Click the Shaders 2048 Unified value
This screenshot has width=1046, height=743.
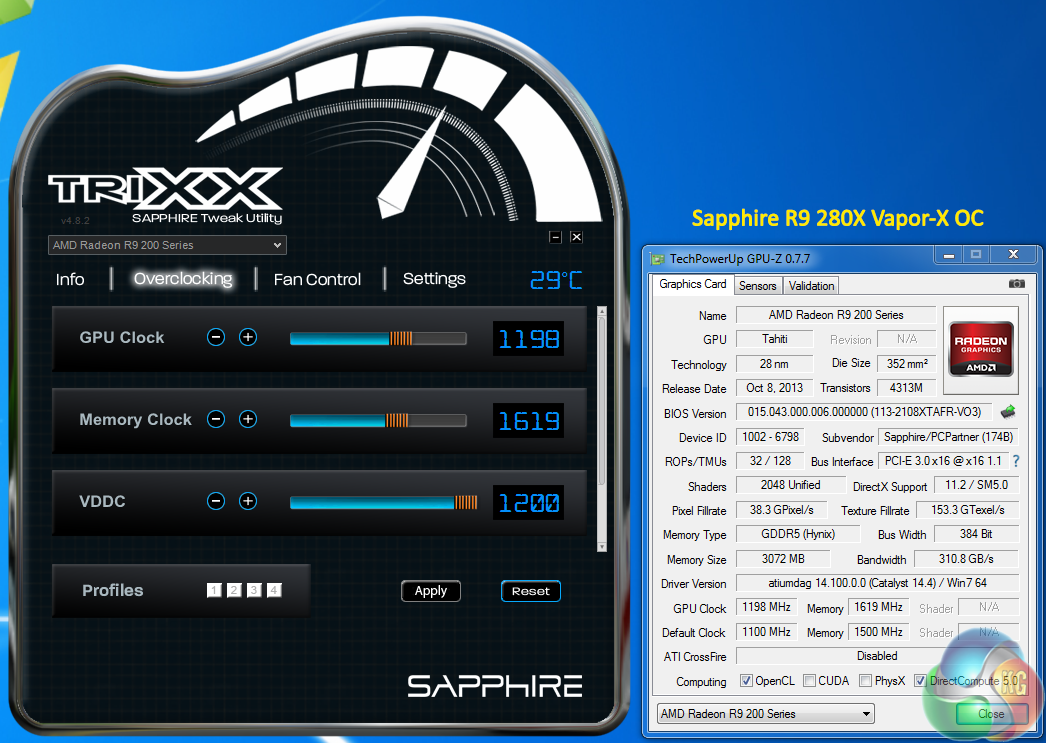(791, 485)
